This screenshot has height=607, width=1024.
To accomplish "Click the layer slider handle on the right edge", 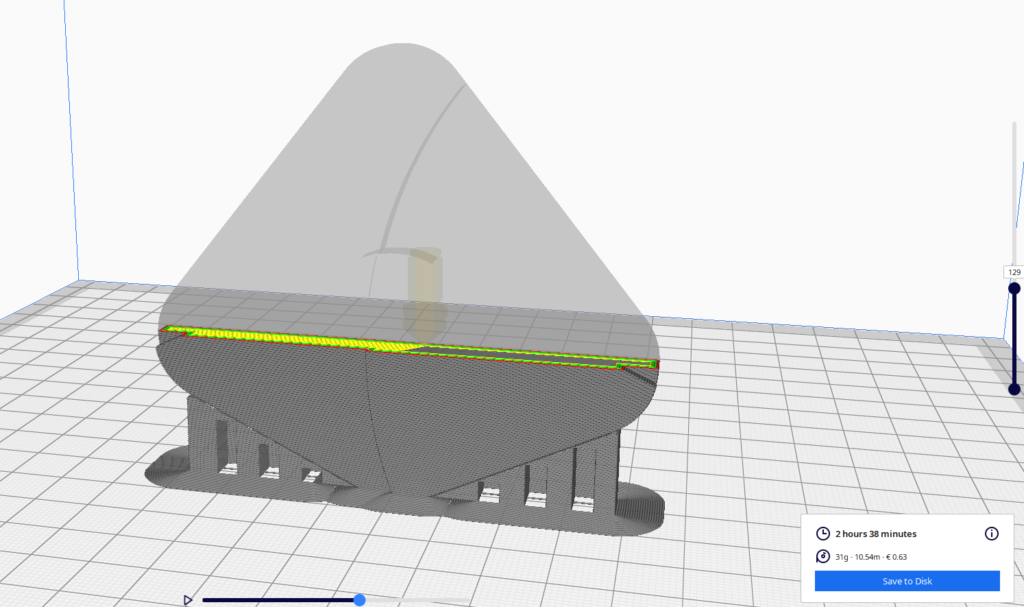I will pos(1015,288).
